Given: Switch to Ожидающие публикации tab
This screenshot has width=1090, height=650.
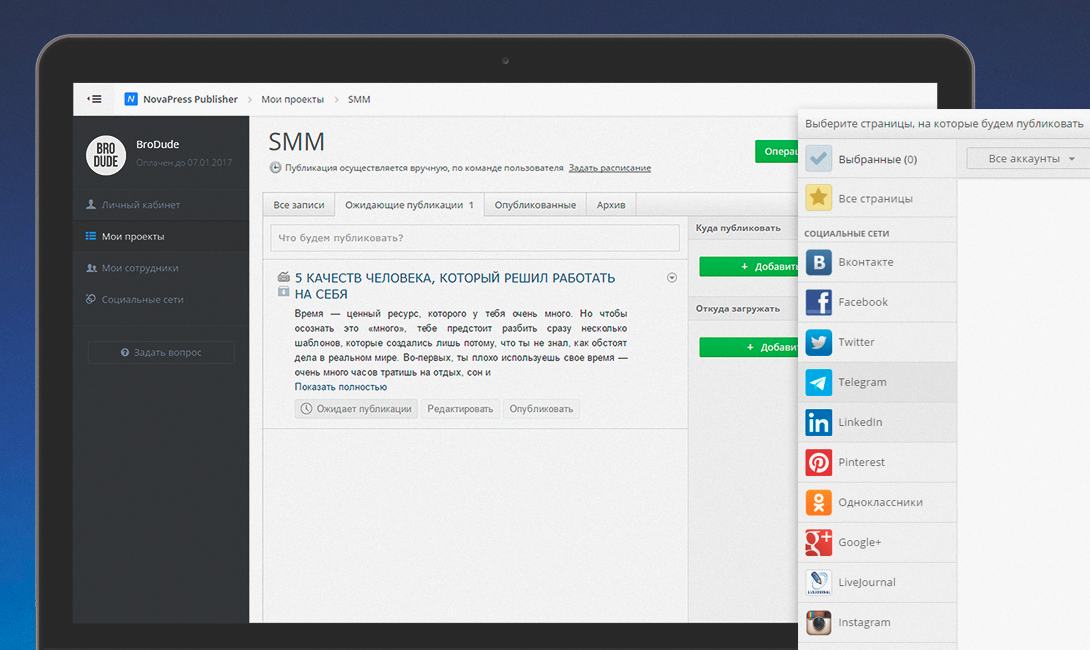Looking at the screenshot, I should (409, 204).
